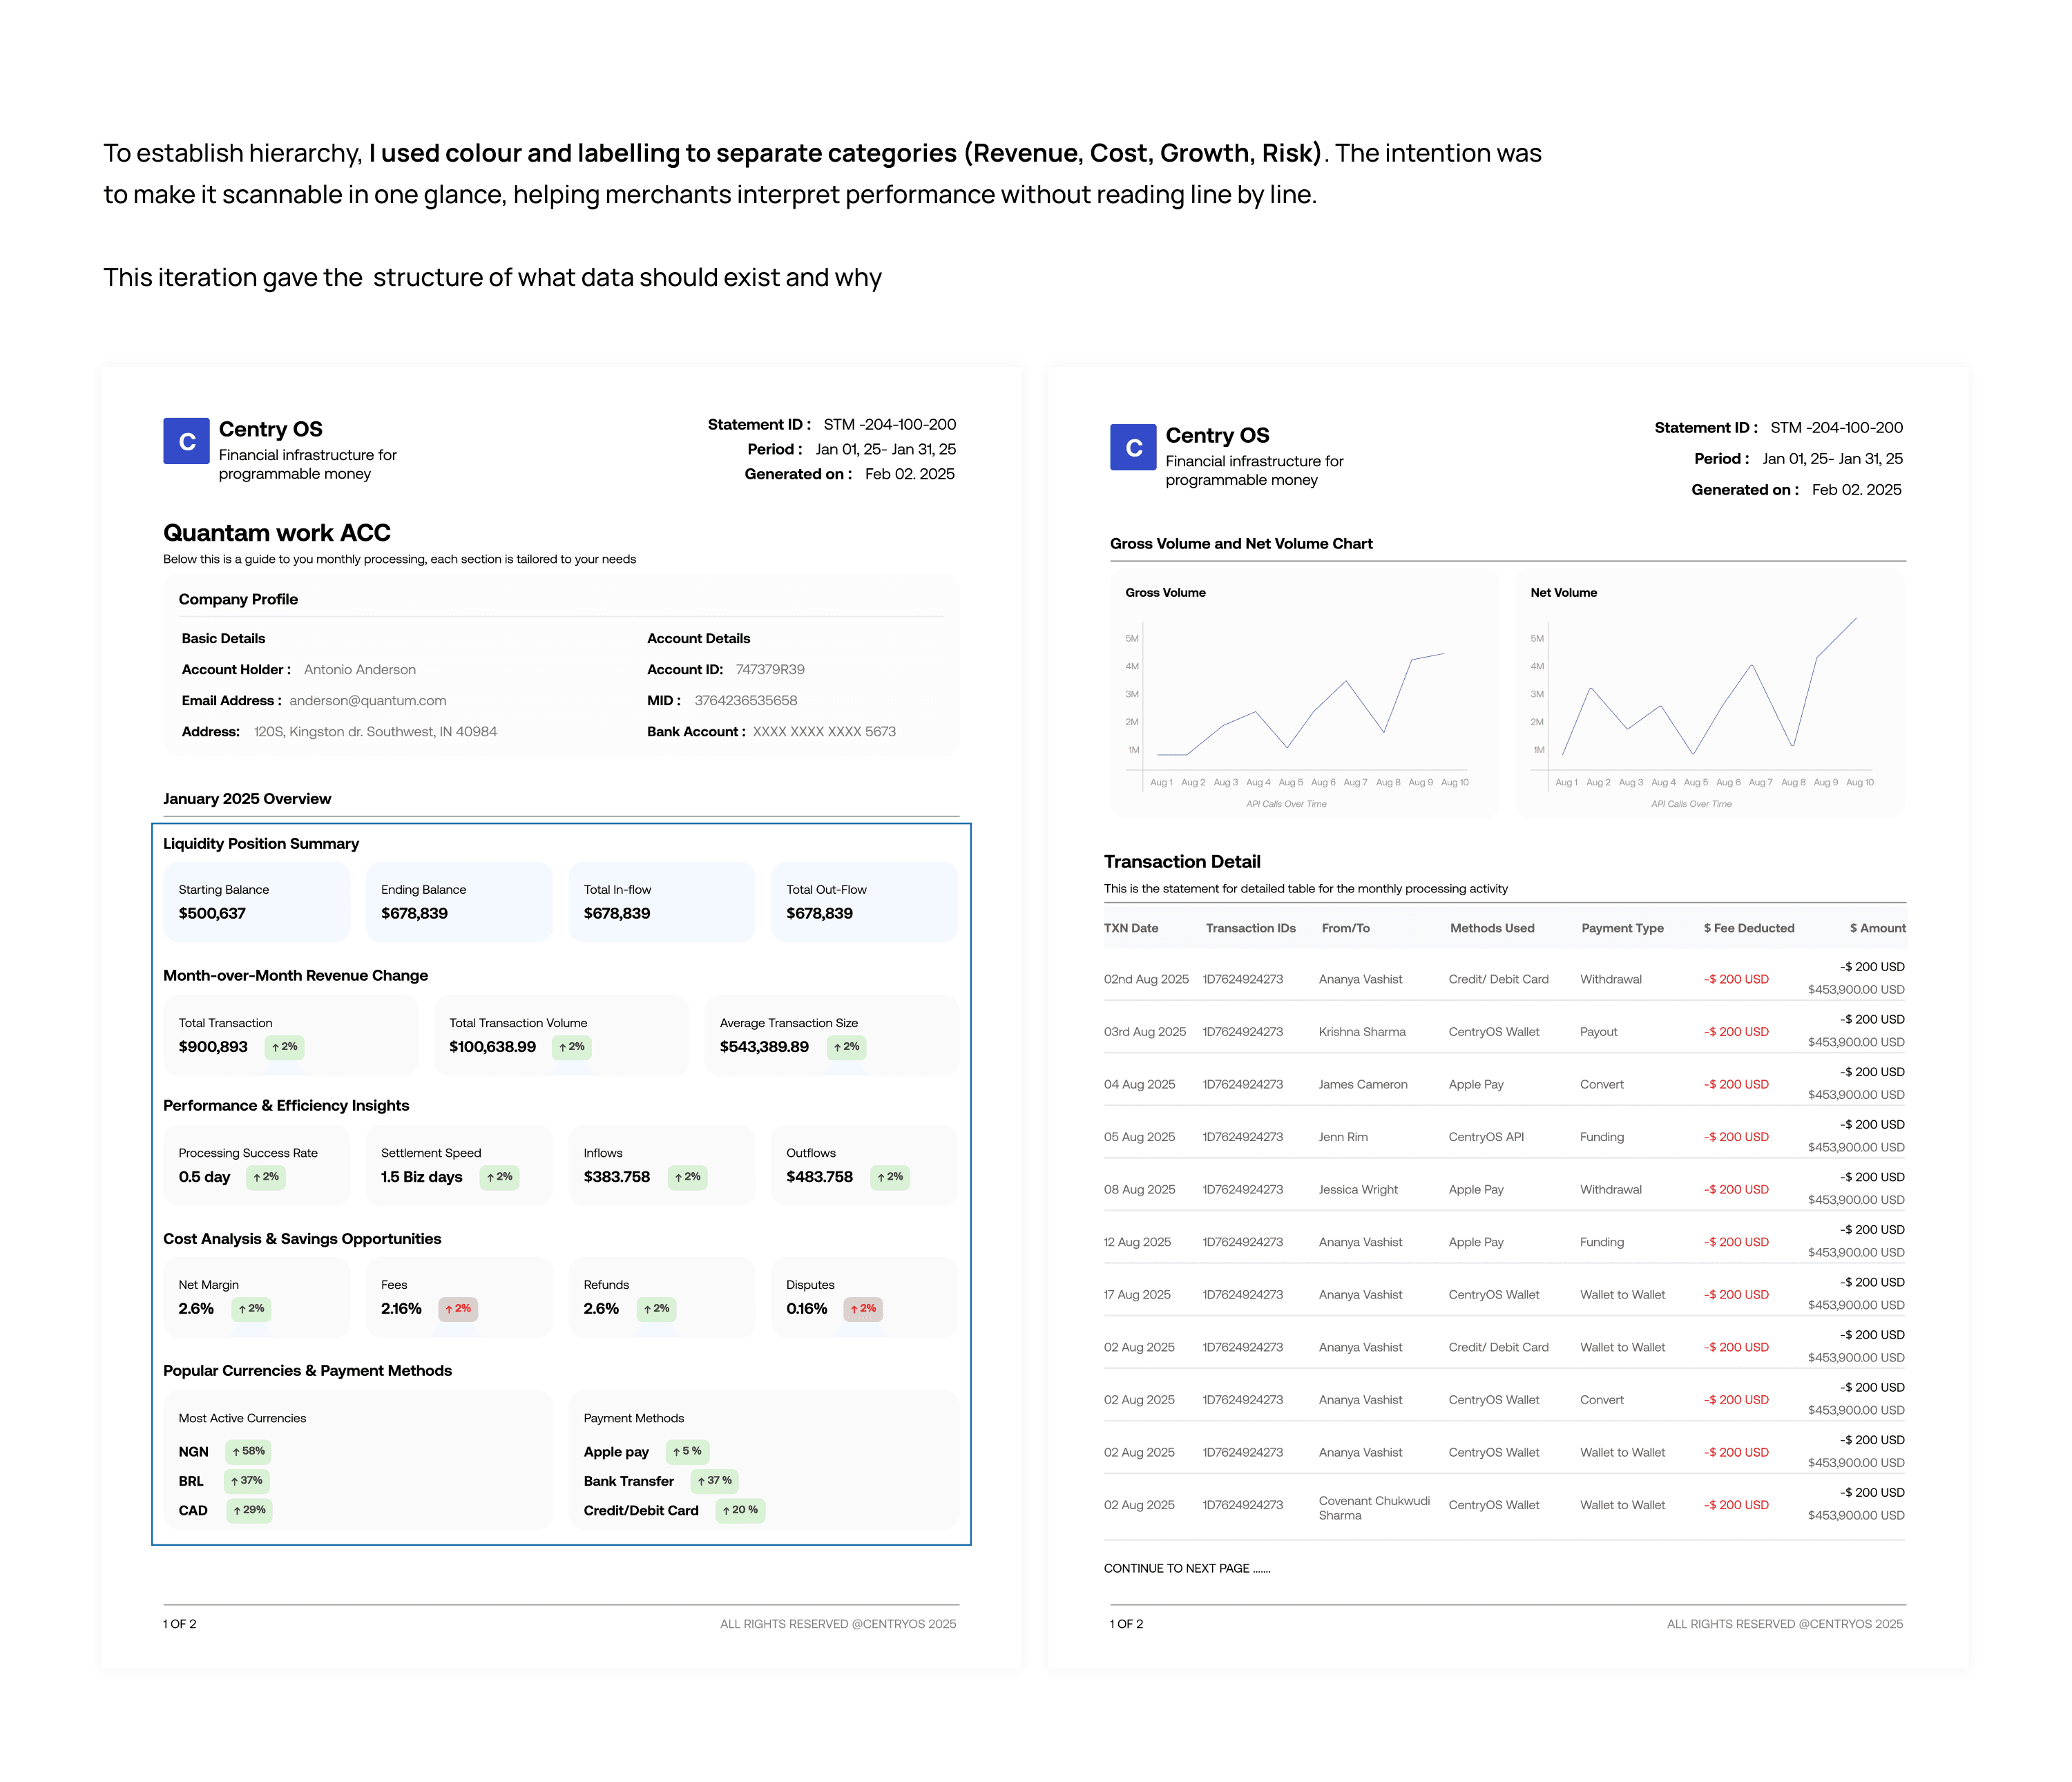Click the Methods Used column header
This screenshot has height=1782, width=2072.
tap(1491, 928)
